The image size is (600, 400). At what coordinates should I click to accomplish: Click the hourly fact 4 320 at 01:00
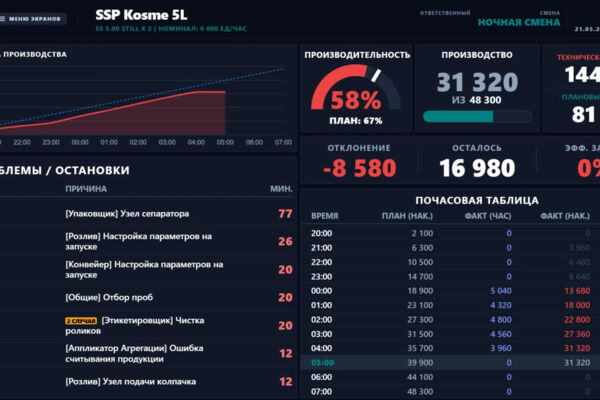click(x=501, y=305)
